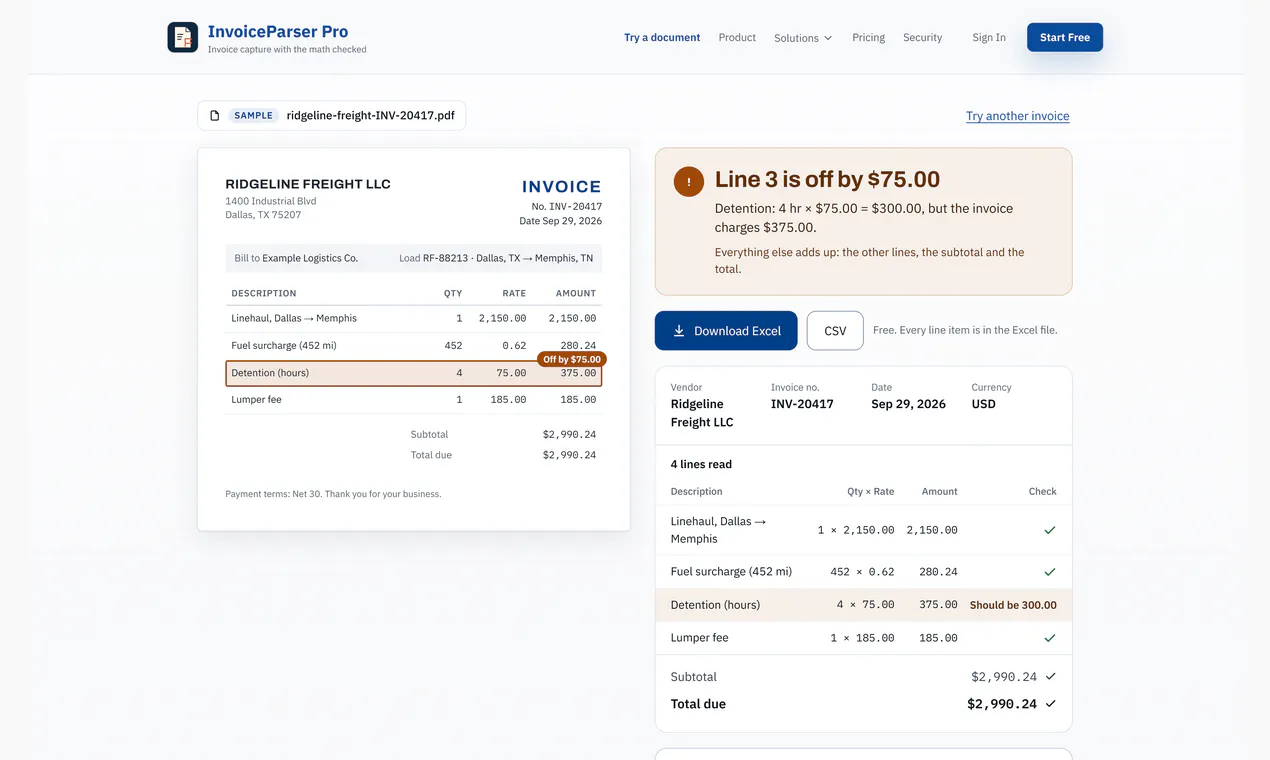Click the Invoice no. value INV-20417

click(x=802, y=404)
